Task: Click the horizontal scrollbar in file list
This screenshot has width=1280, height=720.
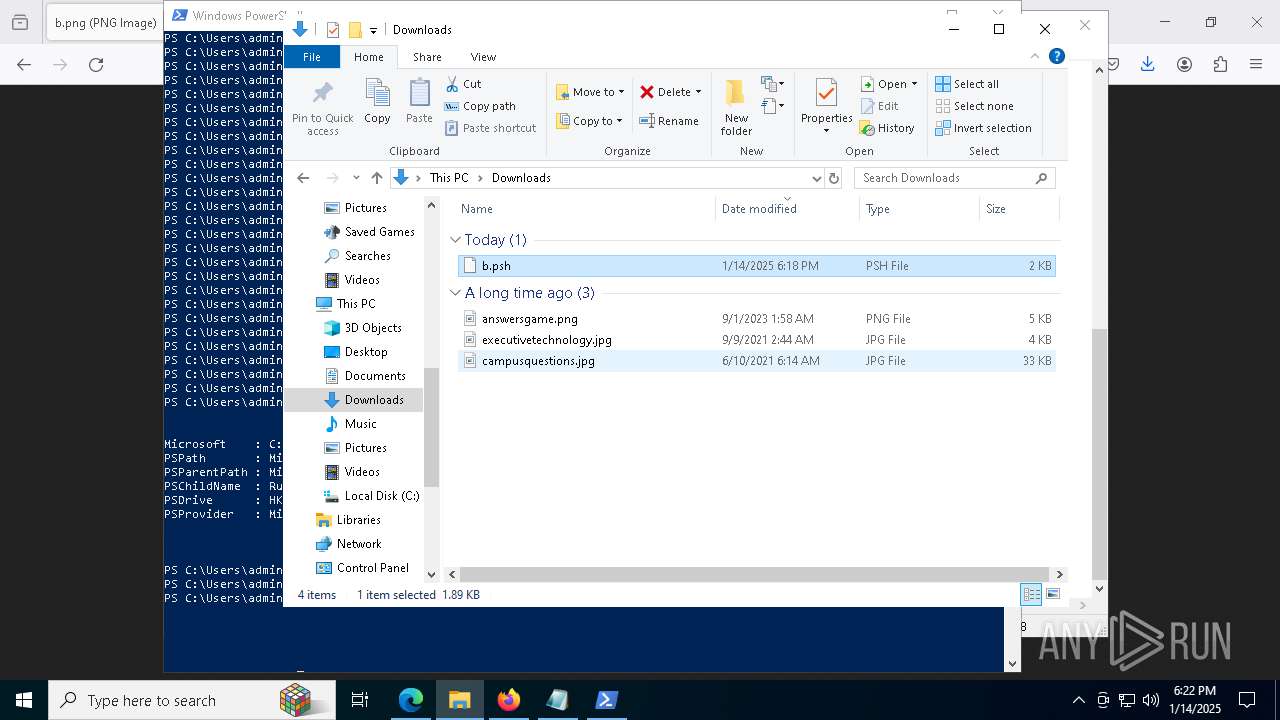Action: pos(755,575)
